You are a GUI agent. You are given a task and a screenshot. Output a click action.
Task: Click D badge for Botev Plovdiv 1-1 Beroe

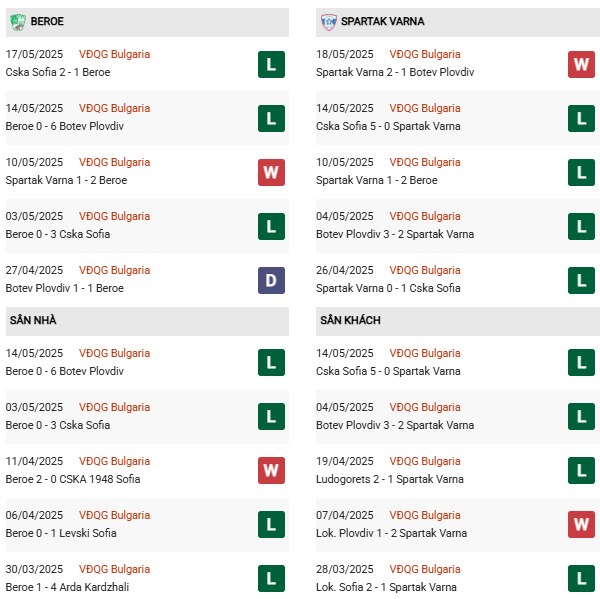point(271,280)
